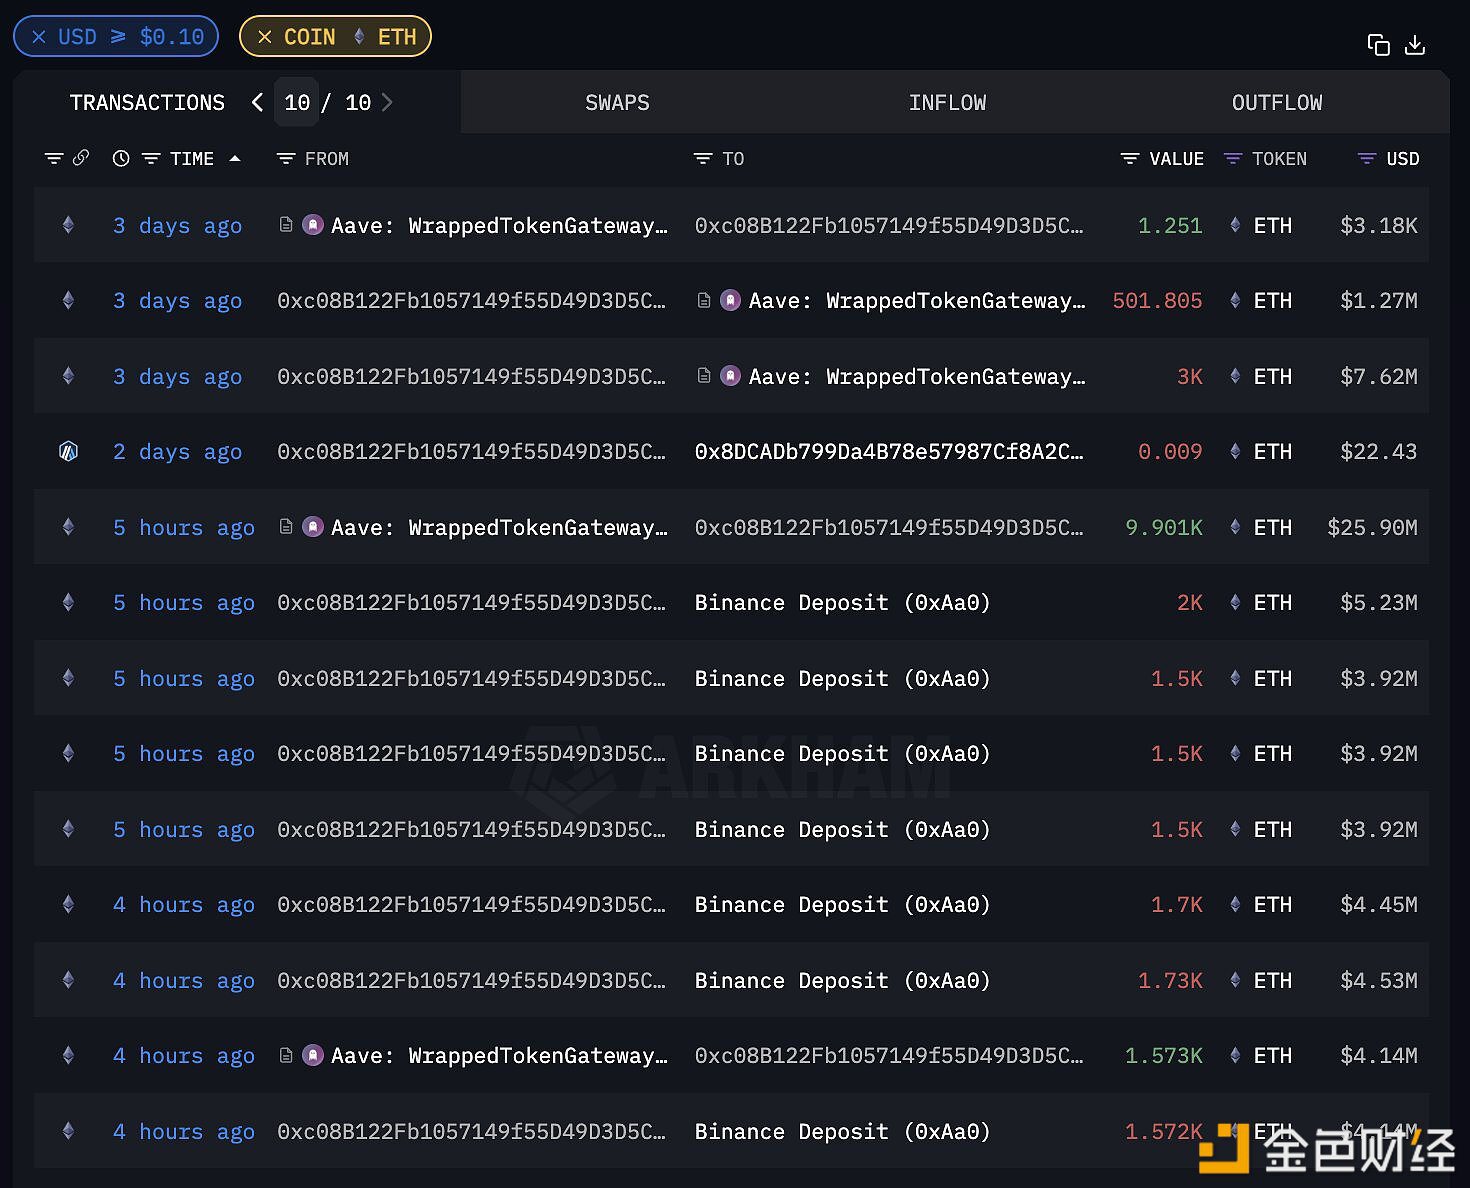
Task: Click the ETH token icon in 2K row
Action: tap(1235, 602)
